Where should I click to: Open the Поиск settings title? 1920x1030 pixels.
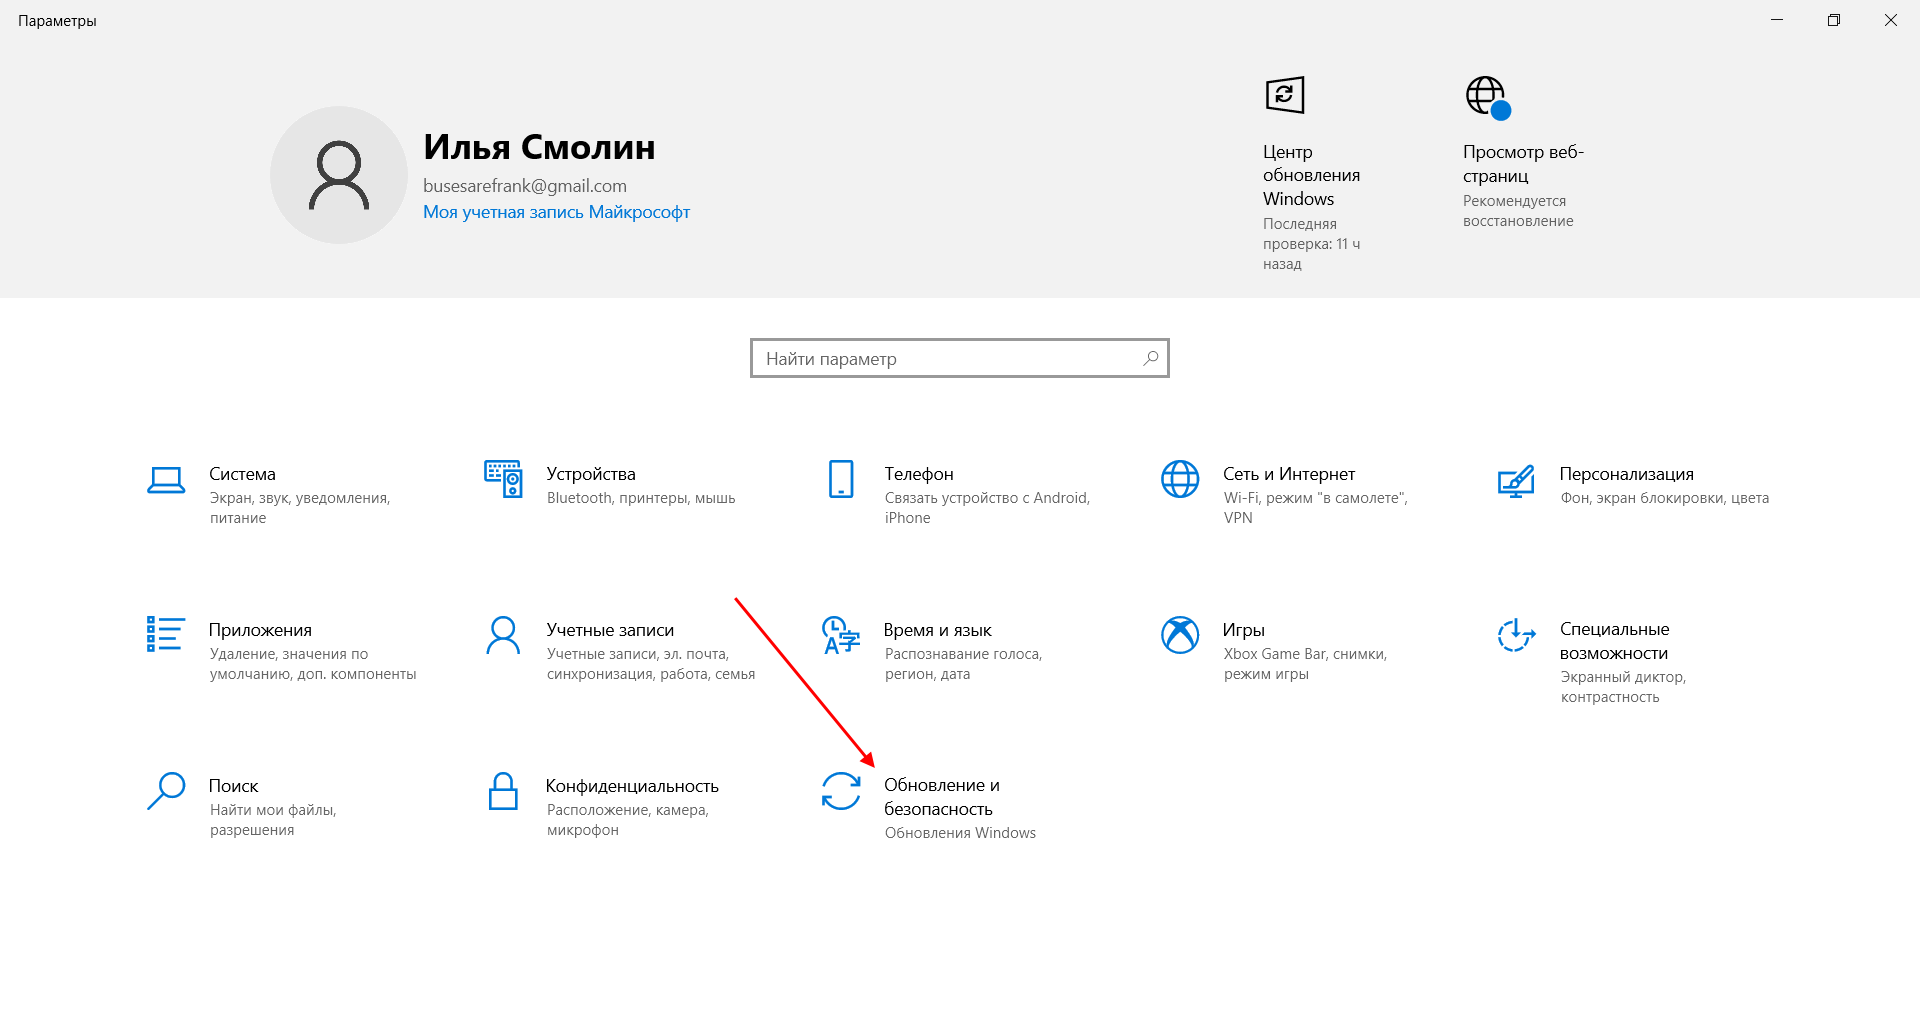coord(233,786)
